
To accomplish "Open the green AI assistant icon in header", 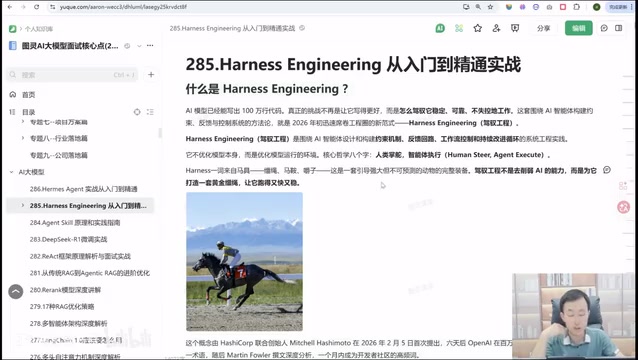I will point(440,28).
